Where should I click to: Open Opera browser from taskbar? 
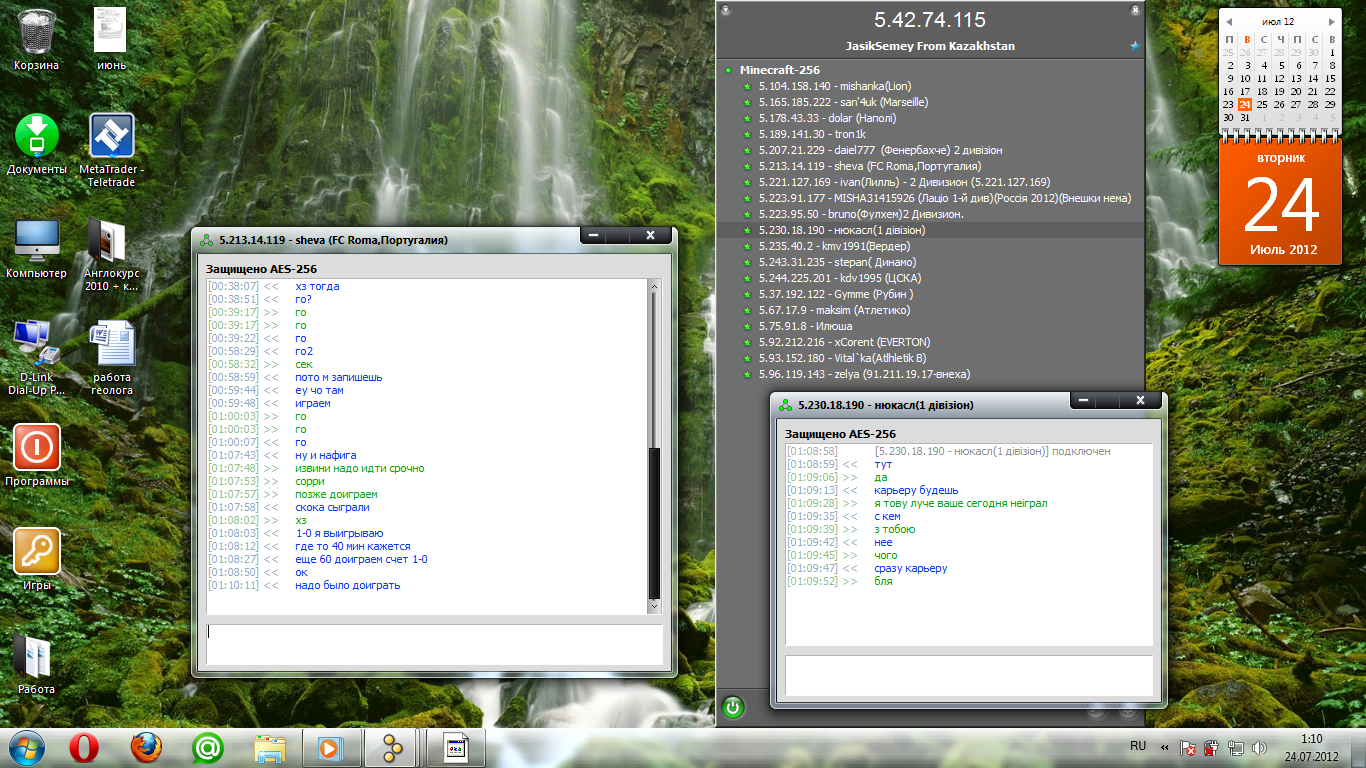click(x=84, y=747)
